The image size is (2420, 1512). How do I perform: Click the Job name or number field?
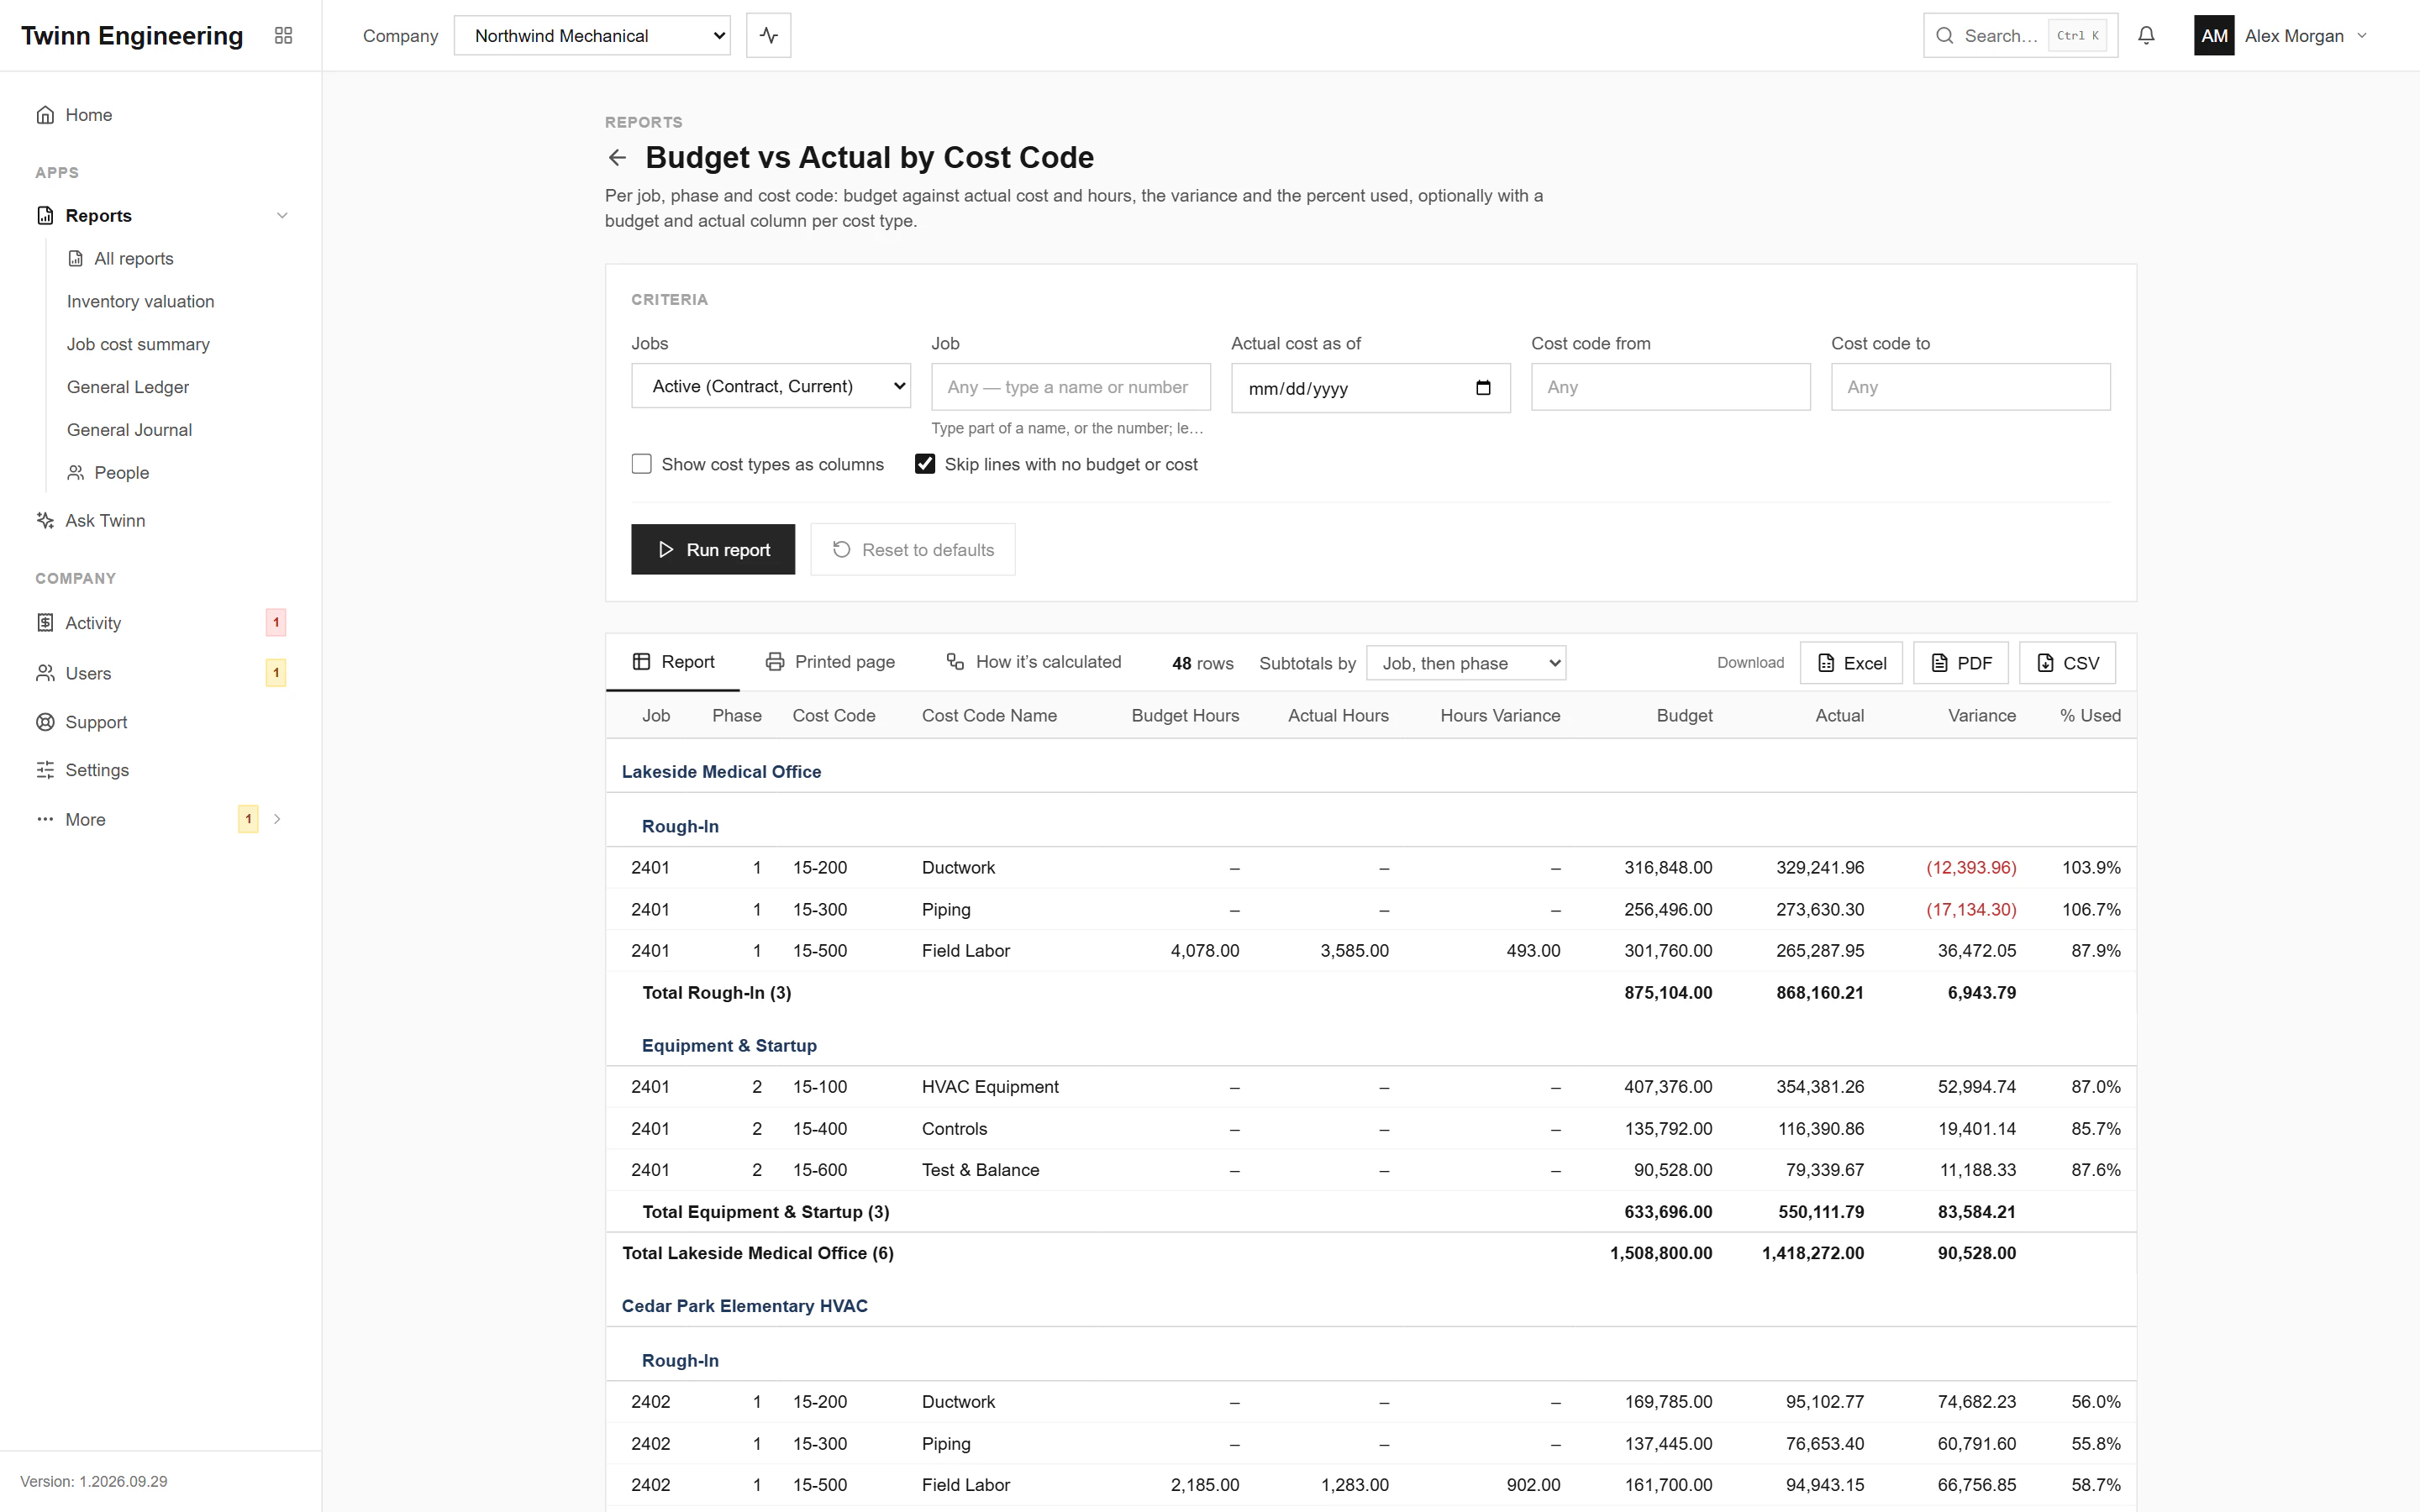pyautogui.click(x=1071, y=387)
